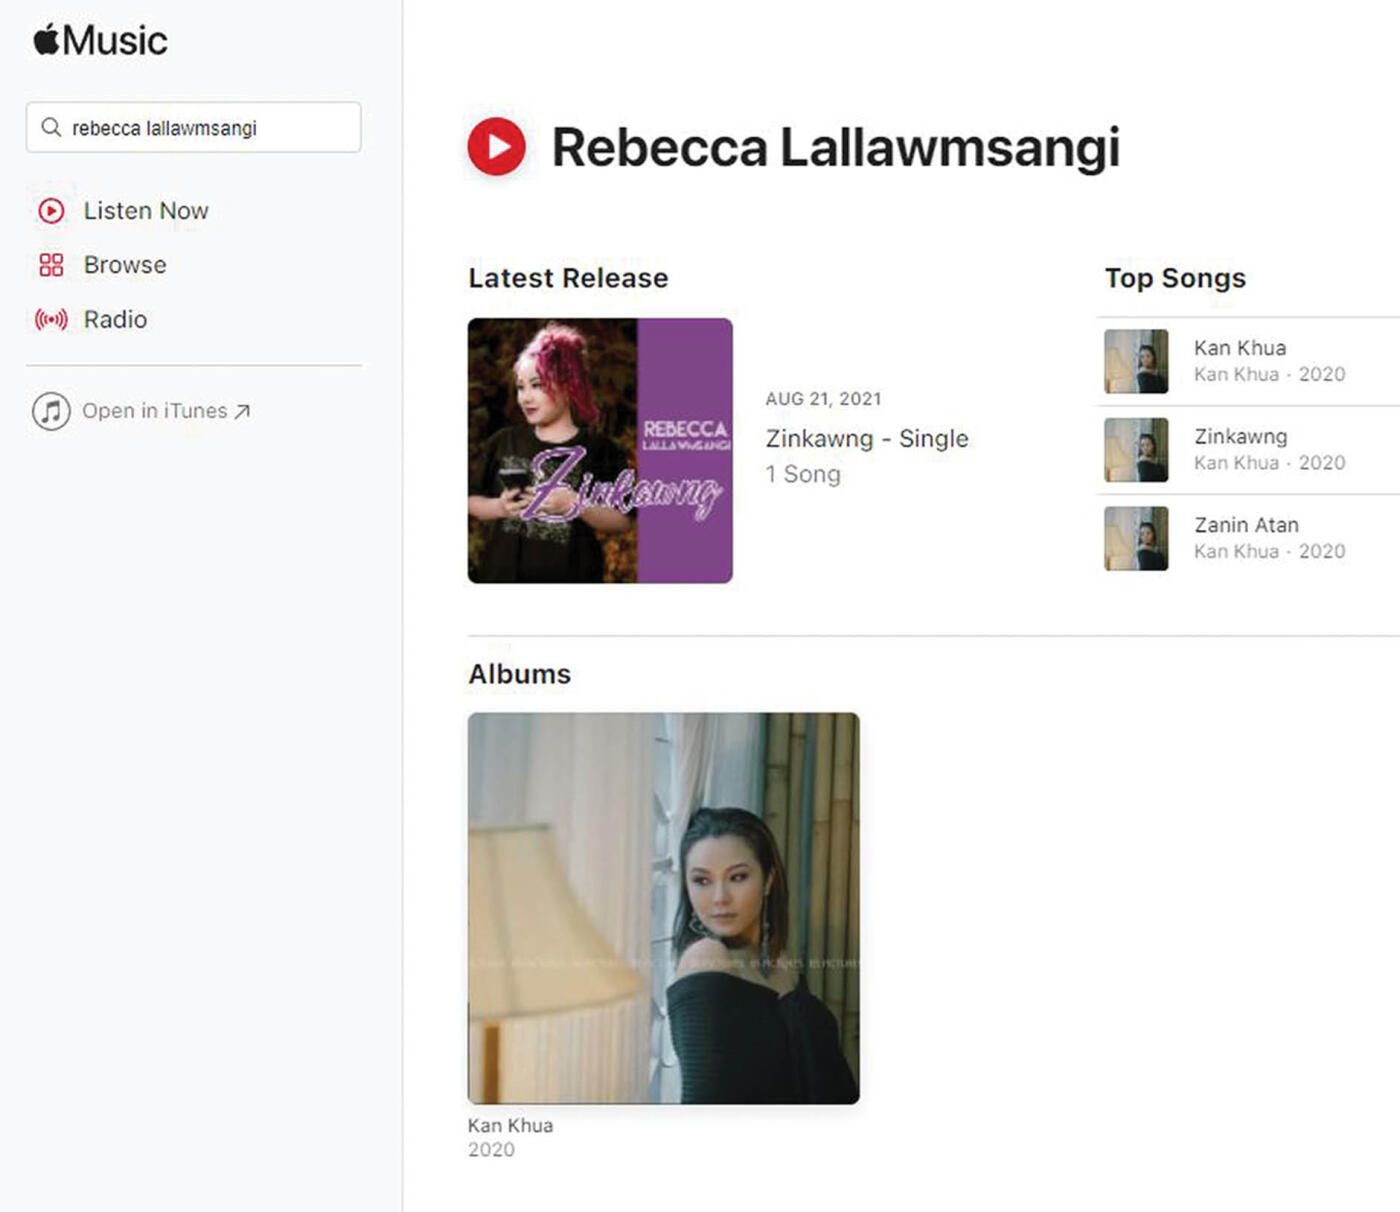Play the Zinkawng song thumbnail in Top Songs
1400x1212 pixels.
[1136, 450]
